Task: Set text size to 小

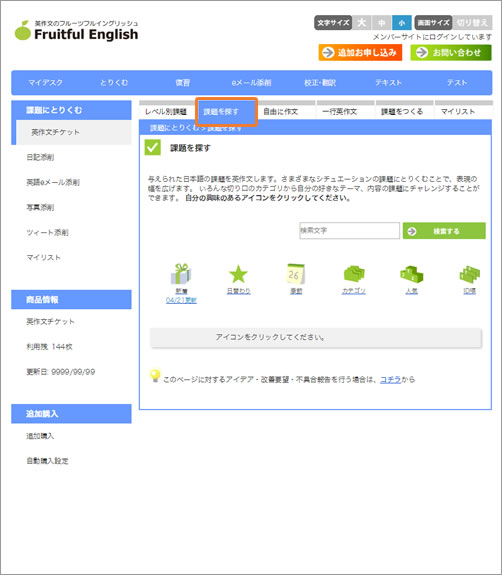Action: 402,23
